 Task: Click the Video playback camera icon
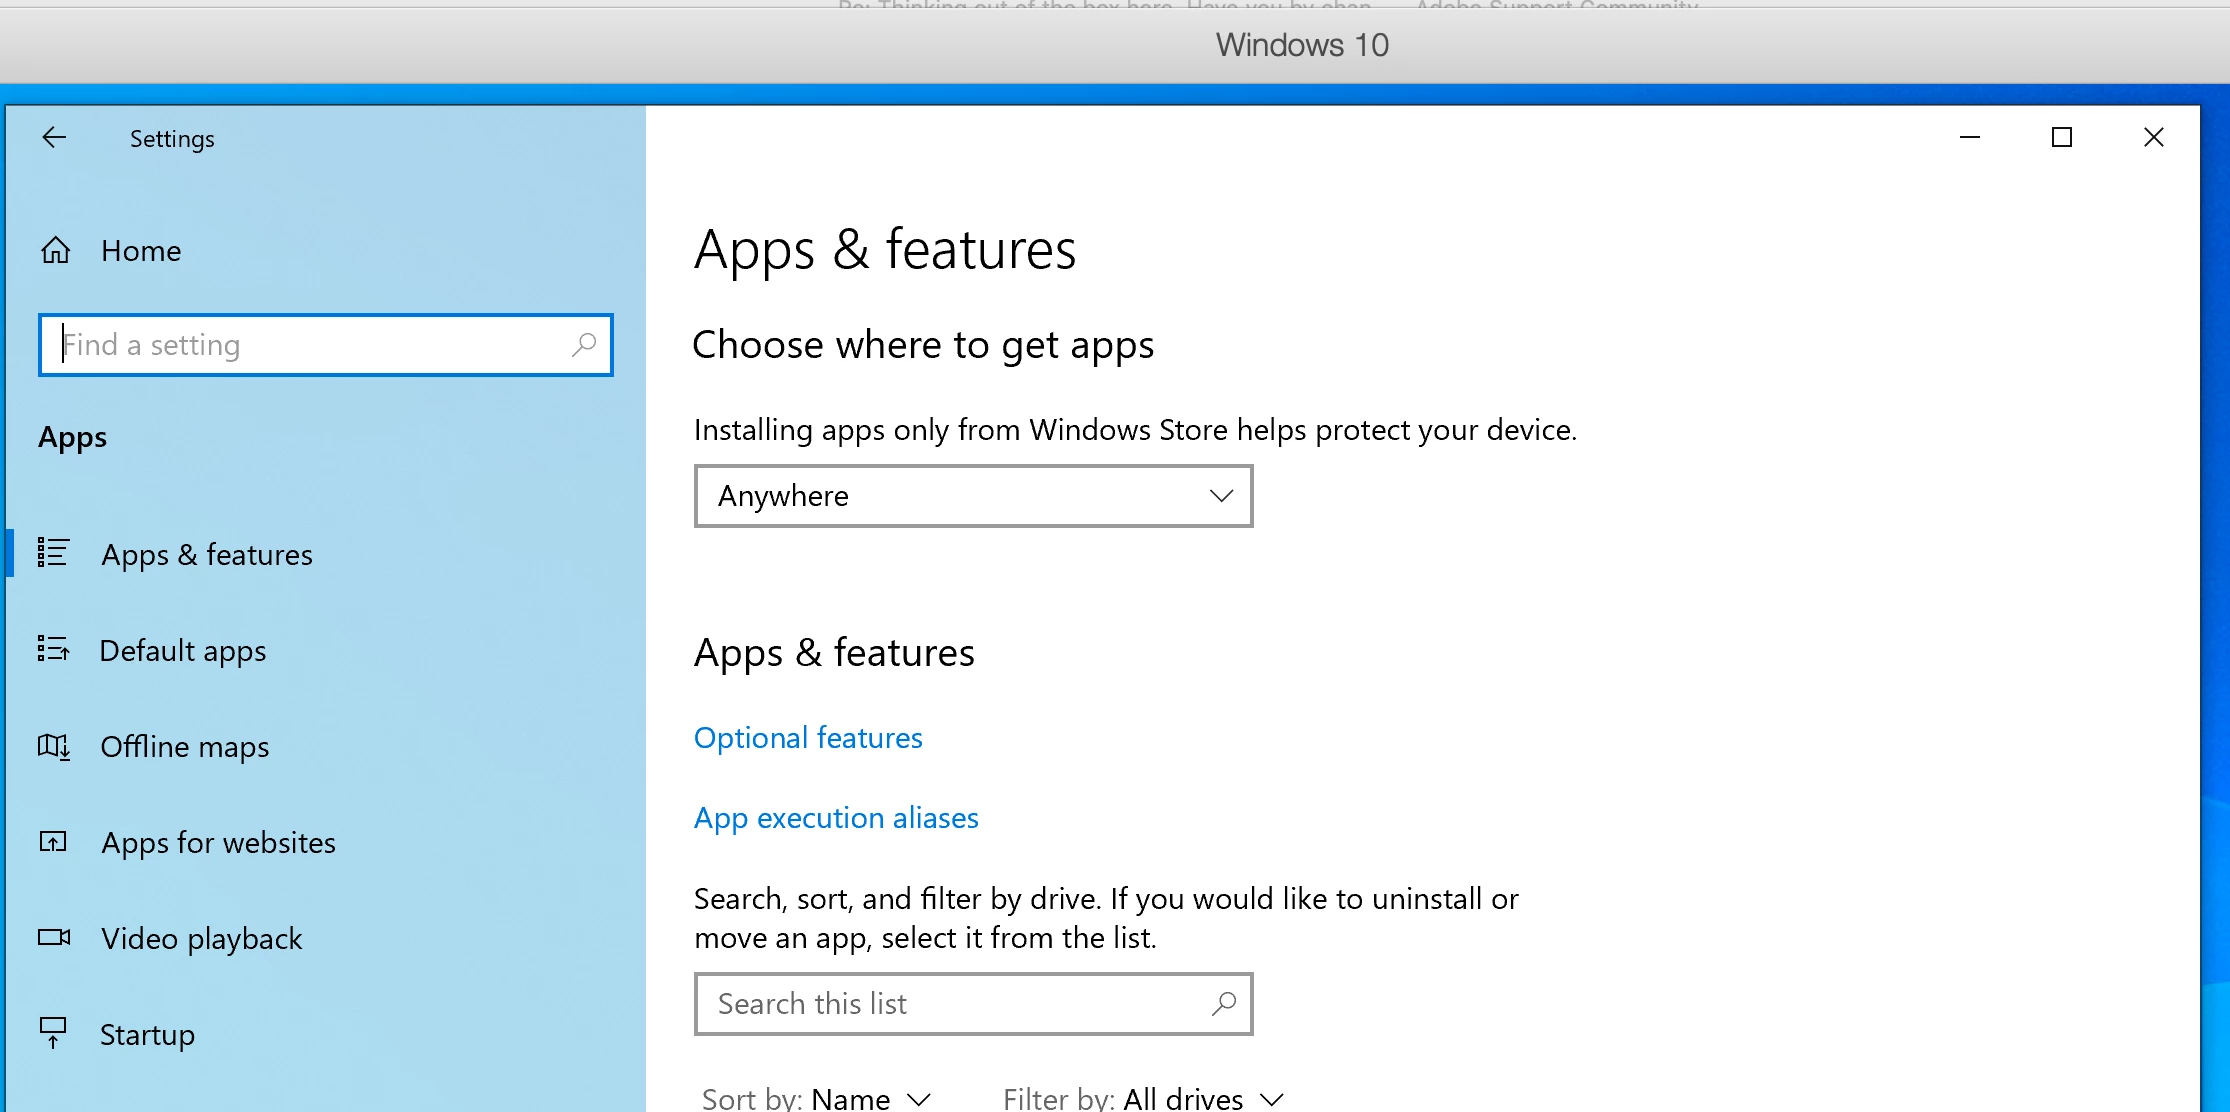point(53,938)
